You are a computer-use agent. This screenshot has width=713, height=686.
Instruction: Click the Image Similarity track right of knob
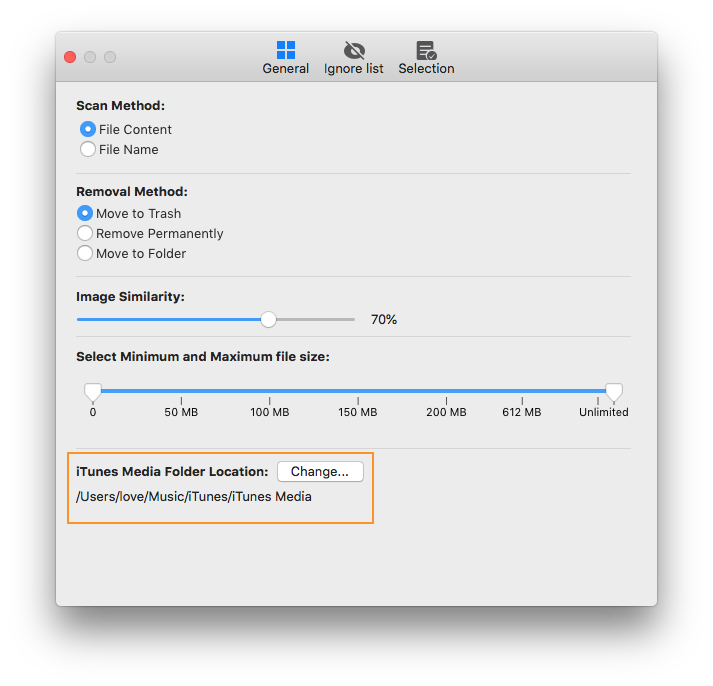click(x=316, y=320)
